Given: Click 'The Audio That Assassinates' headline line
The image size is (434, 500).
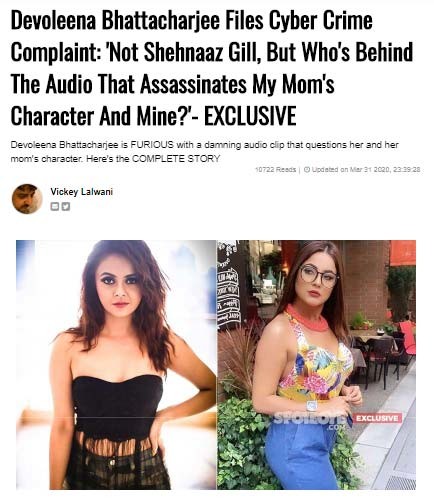Looking at the screenshot, I should [128, 84].
